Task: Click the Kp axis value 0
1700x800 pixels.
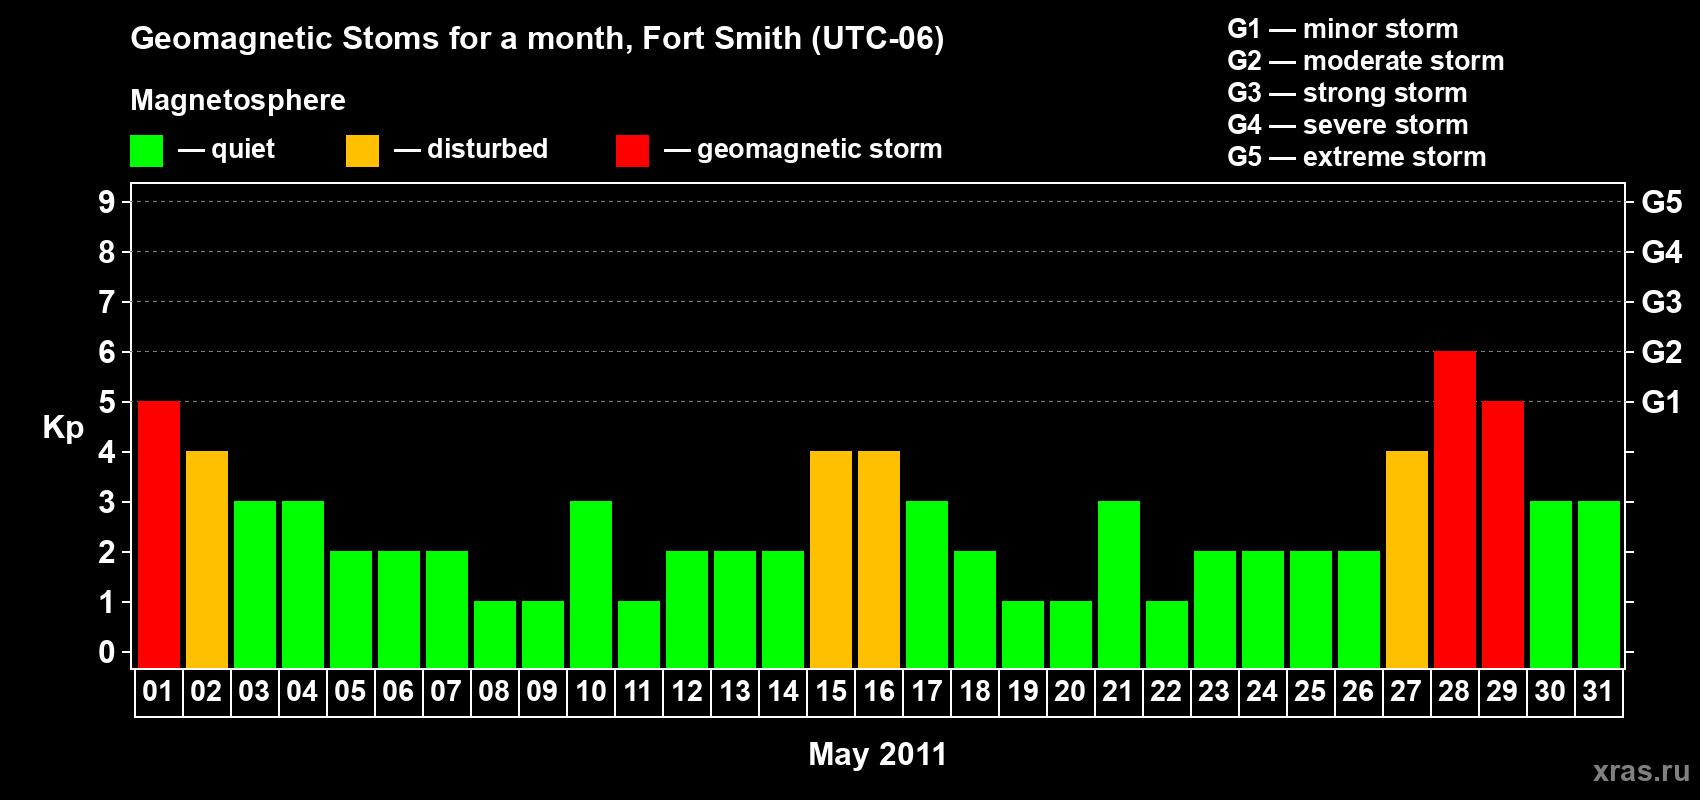Action: [107, 652]
